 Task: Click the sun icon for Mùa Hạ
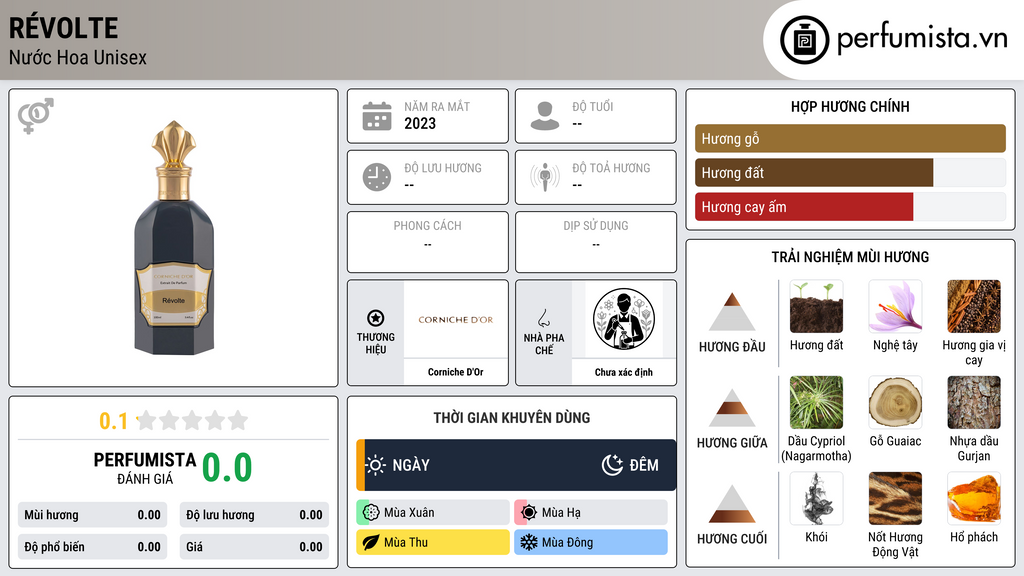[529, 513]
